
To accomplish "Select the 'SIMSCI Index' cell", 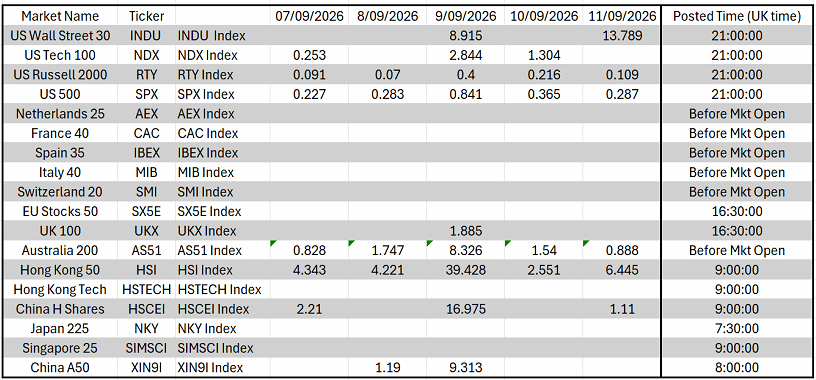I will (x=223, y=348).
